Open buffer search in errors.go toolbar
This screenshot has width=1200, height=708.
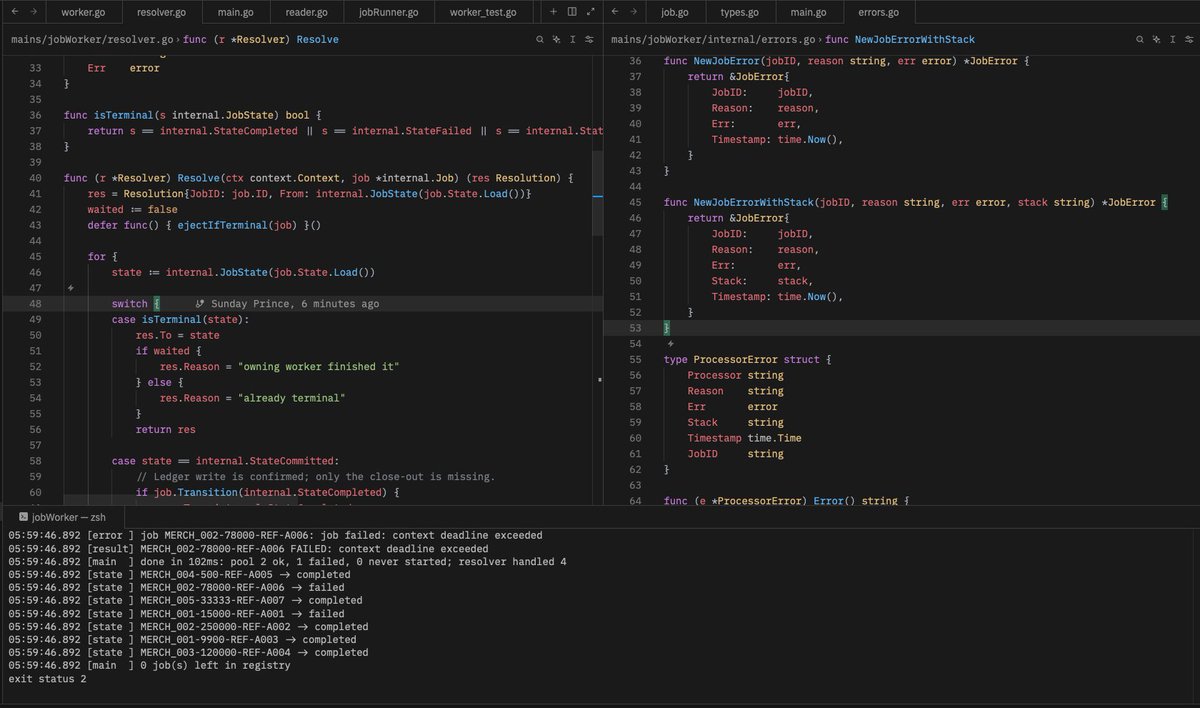click(x=1140, y=40)
